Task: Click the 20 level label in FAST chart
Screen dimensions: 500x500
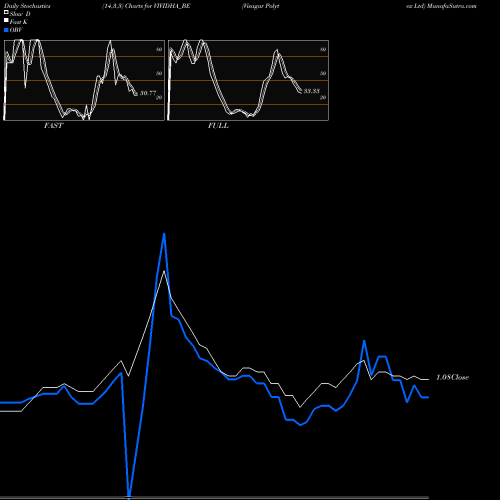Action: tap(159, 97)
